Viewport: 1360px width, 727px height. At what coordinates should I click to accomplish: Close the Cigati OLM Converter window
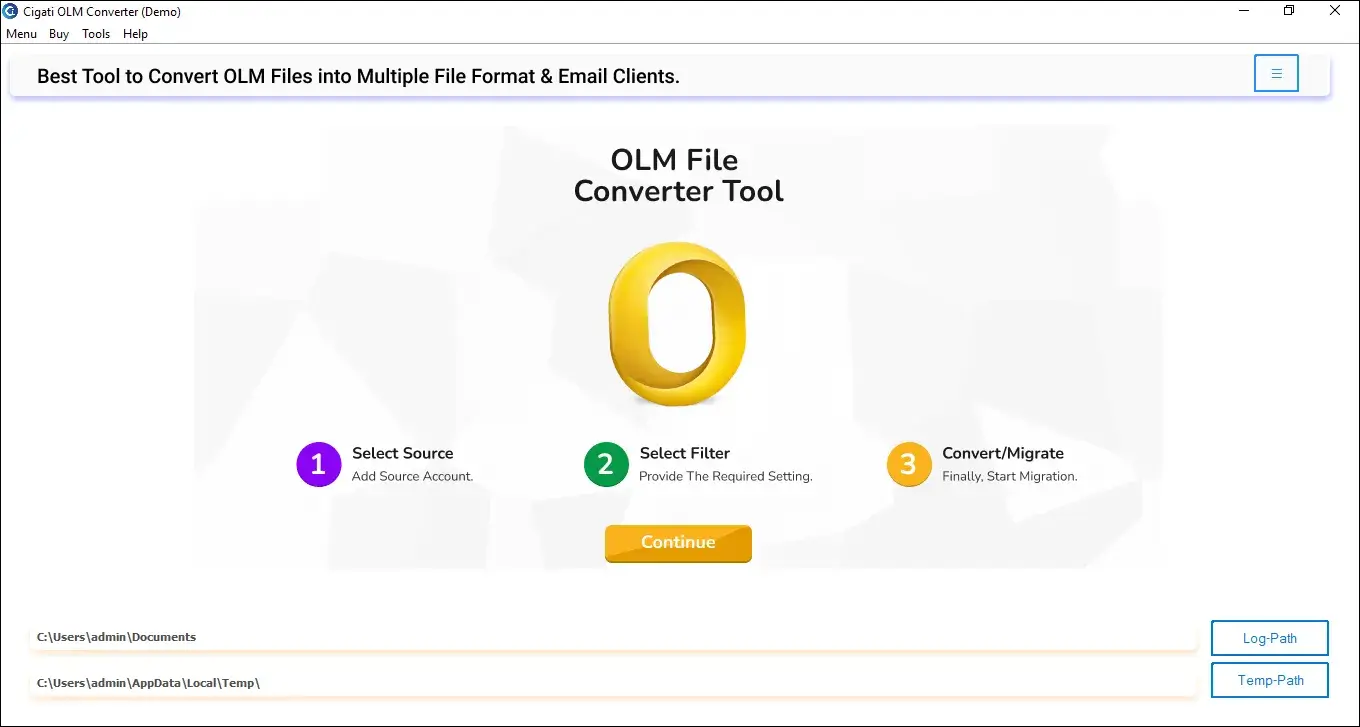(x=1335, y=11)
